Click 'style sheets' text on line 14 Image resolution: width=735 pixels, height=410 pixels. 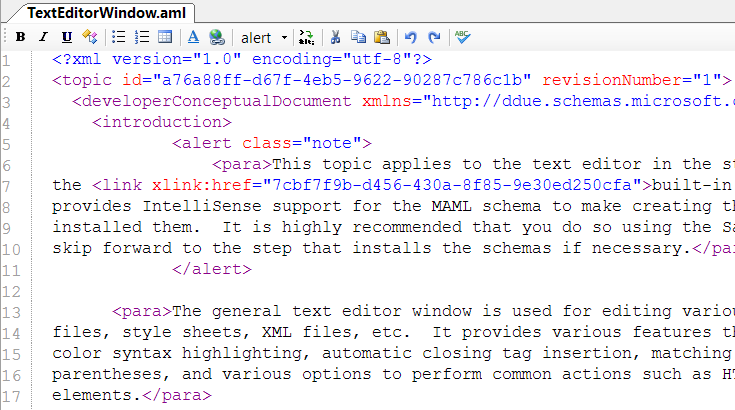[x=182, y=332]
